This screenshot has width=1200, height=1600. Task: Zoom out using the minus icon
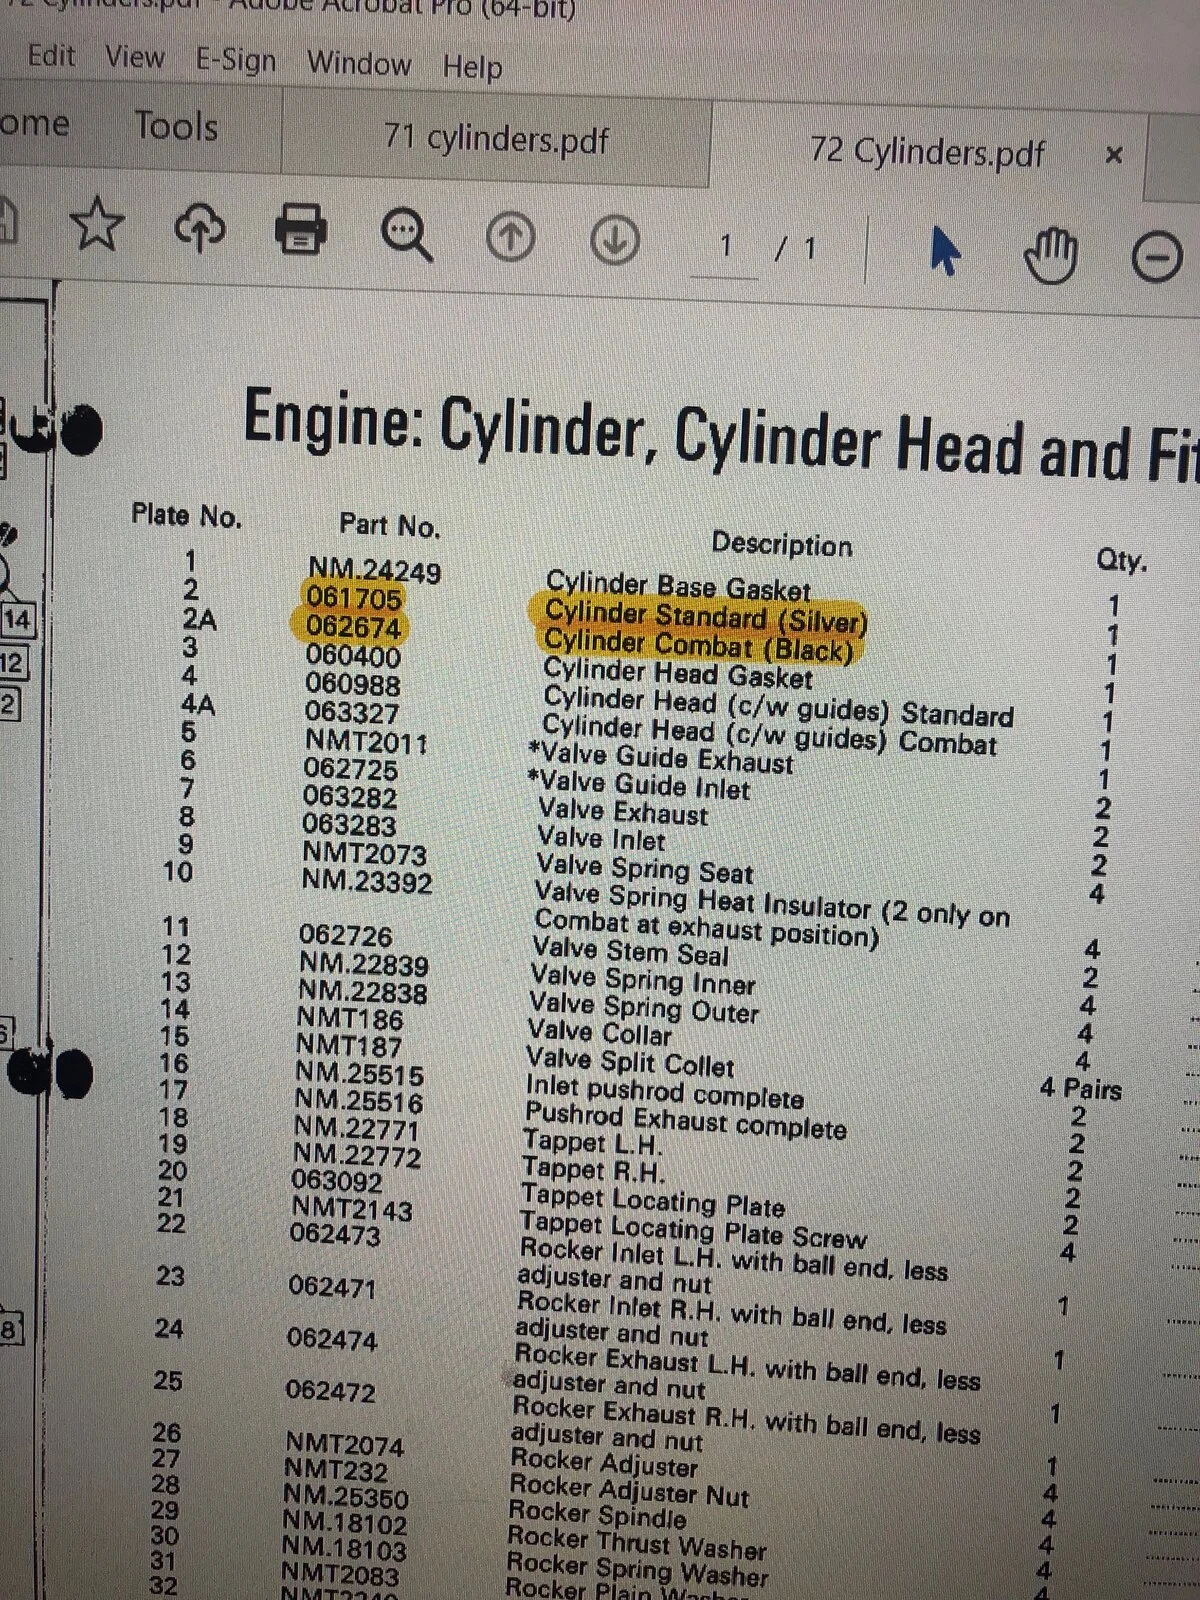coord(1157,258)
